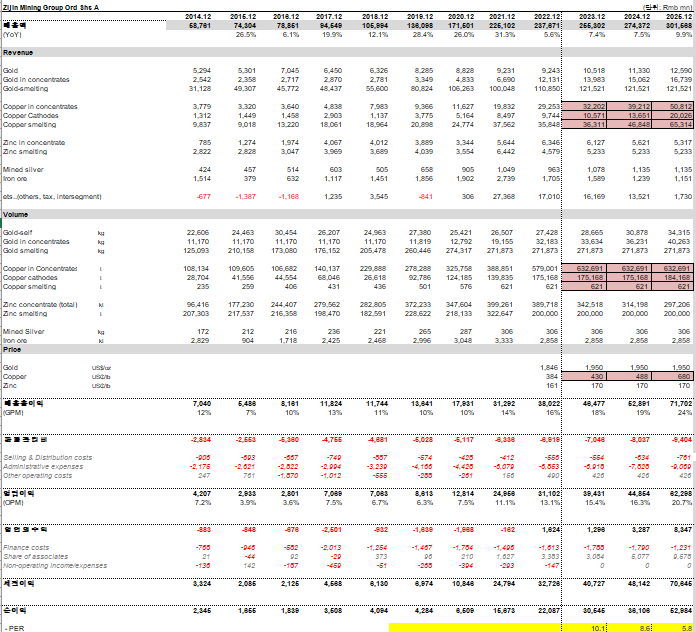
Task: Select the 27,368 others cell
Action: click(504, 197)
